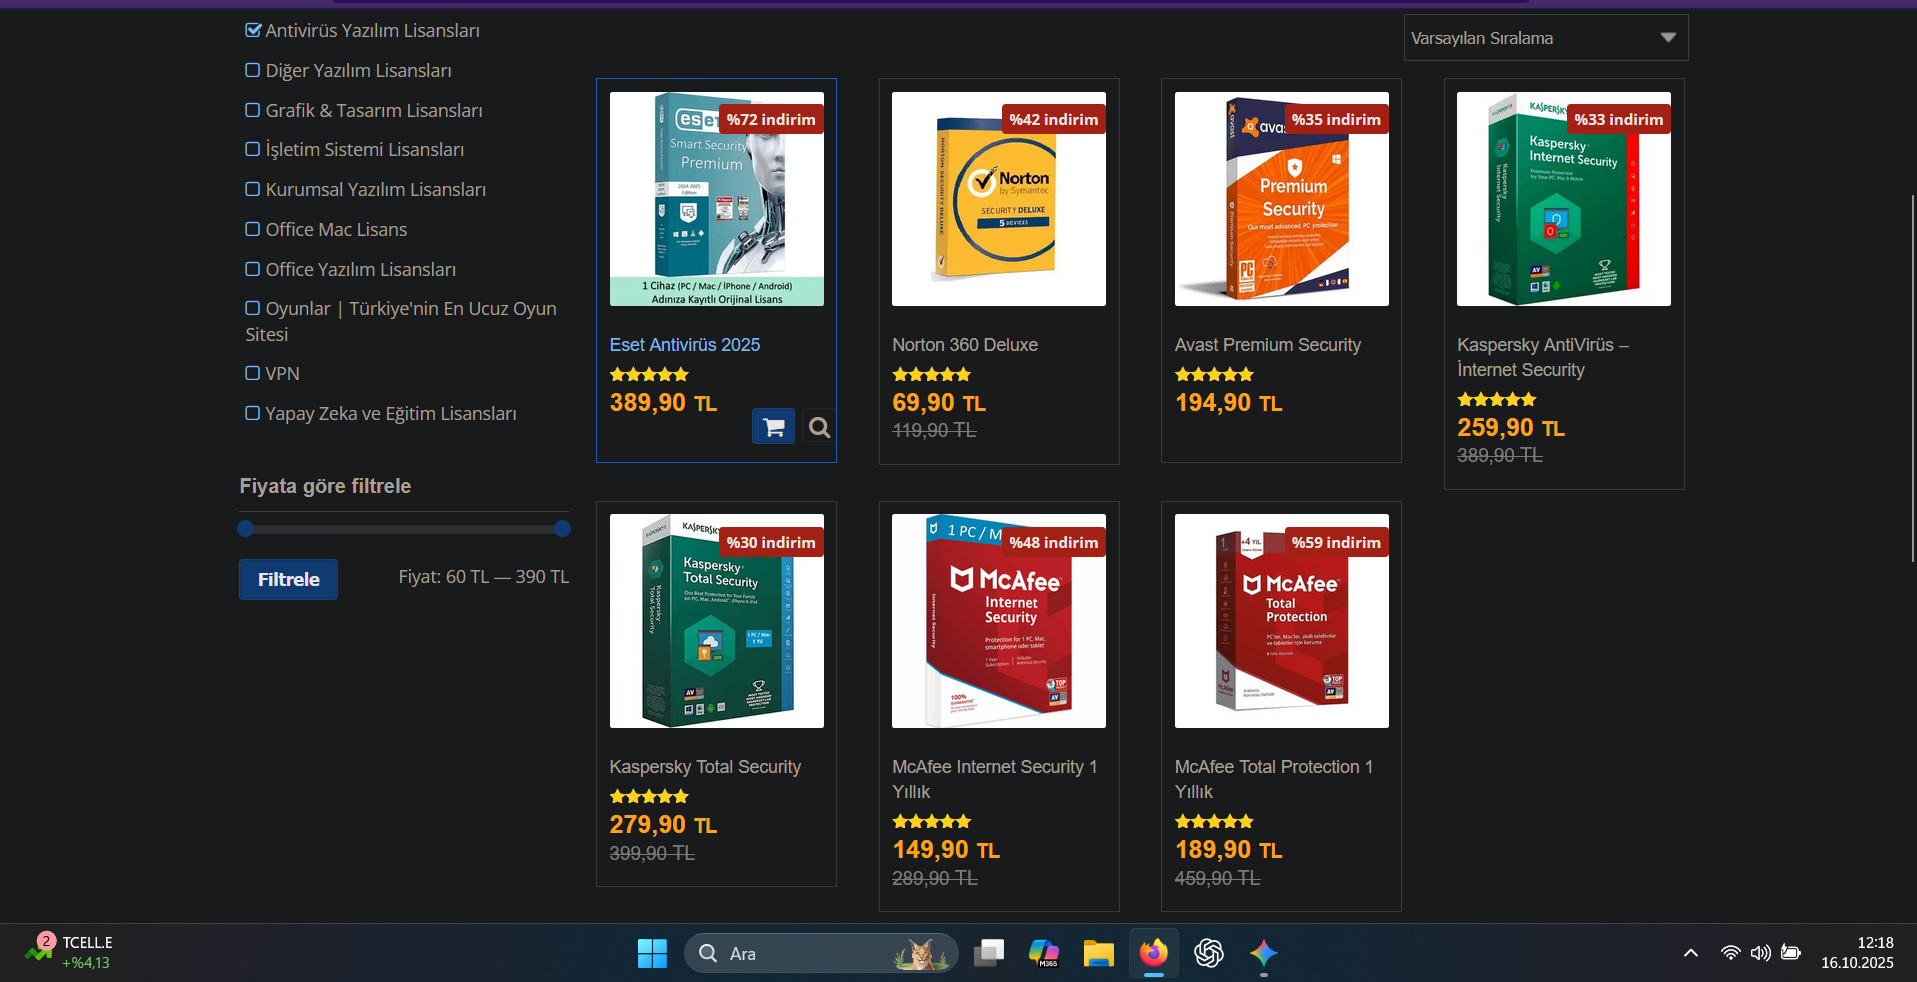Apply price filter with Filtrele button
This screenshot has height=982, width=1917.
[288, 579]
